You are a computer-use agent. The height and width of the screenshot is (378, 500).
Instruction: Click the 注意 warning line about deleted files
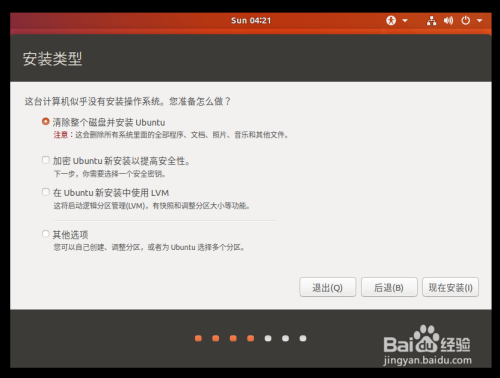tap(171, 135)
